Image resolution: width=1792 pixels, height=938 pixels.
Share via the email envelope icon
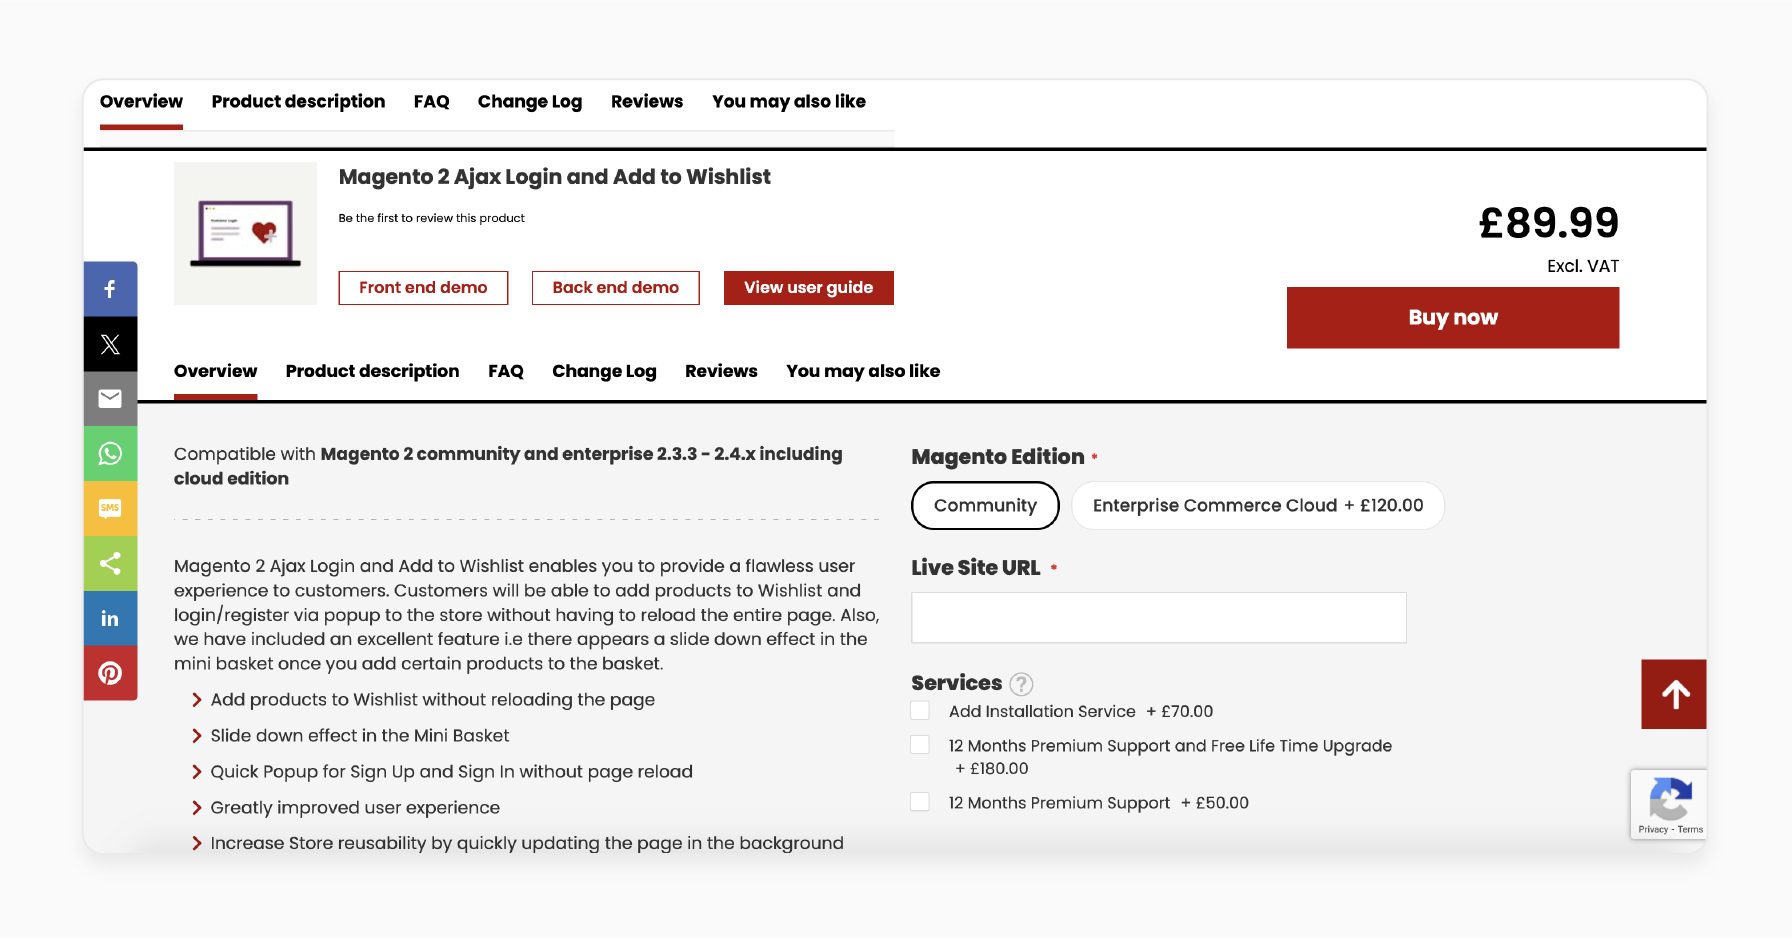coord(110,399)
